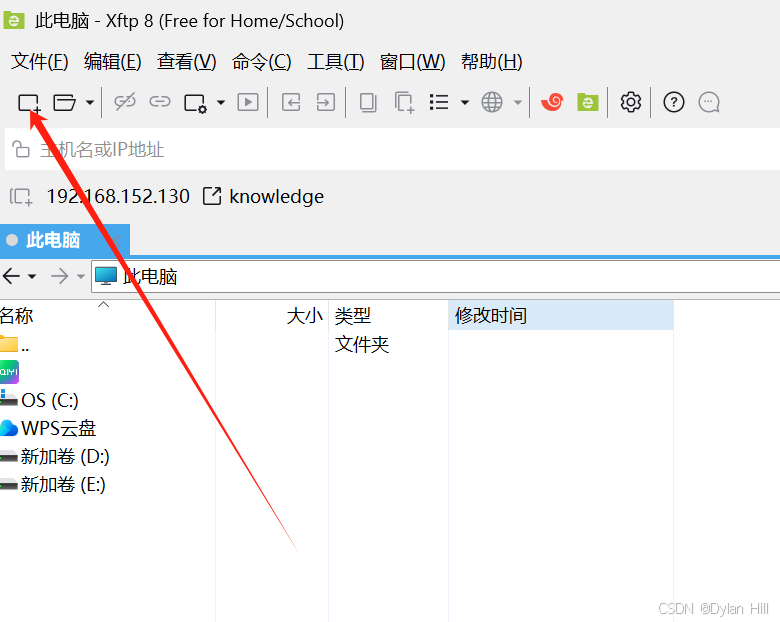Open the knowledge session shortcut
The image size is (780, 622).
click(263, 197)
